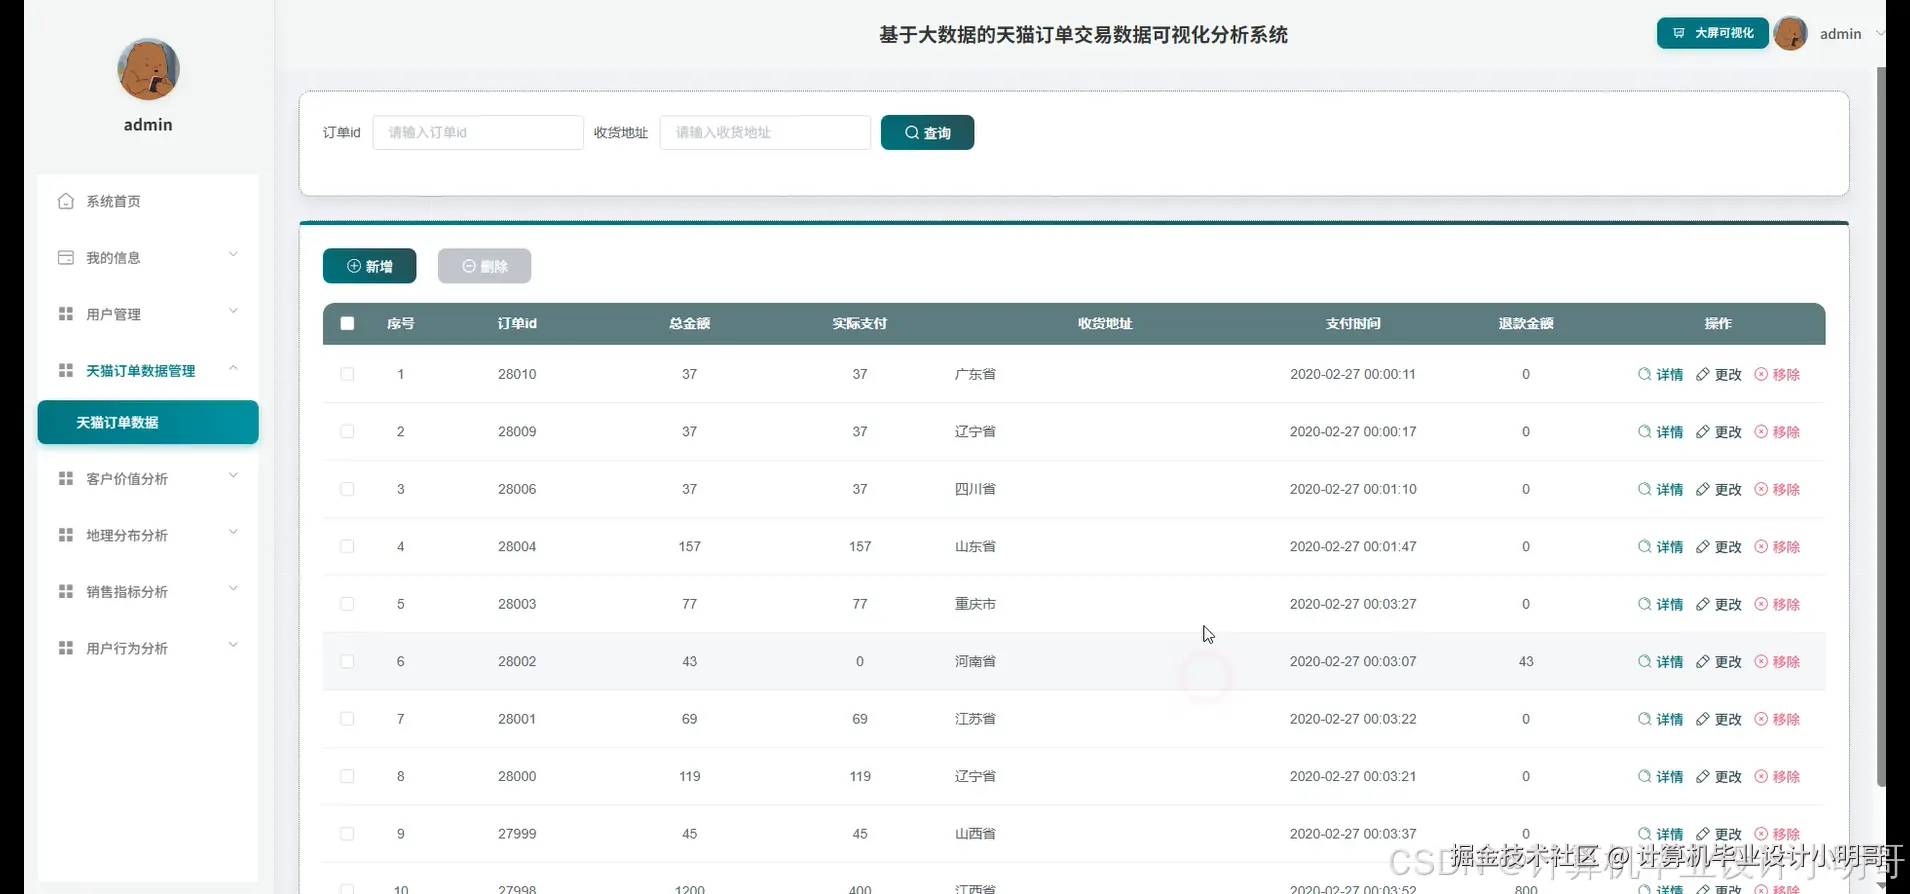Screen dimensions: 1910x894
Task: Open the 销售指标分析 menu
Action: tap(148, 592)
